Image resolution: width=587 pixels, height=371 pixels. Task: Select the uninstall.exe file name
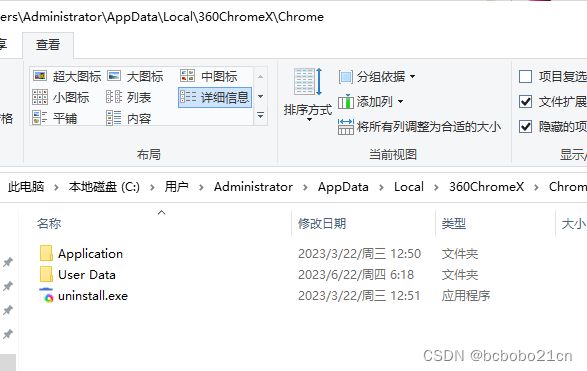tap(93, 296)
